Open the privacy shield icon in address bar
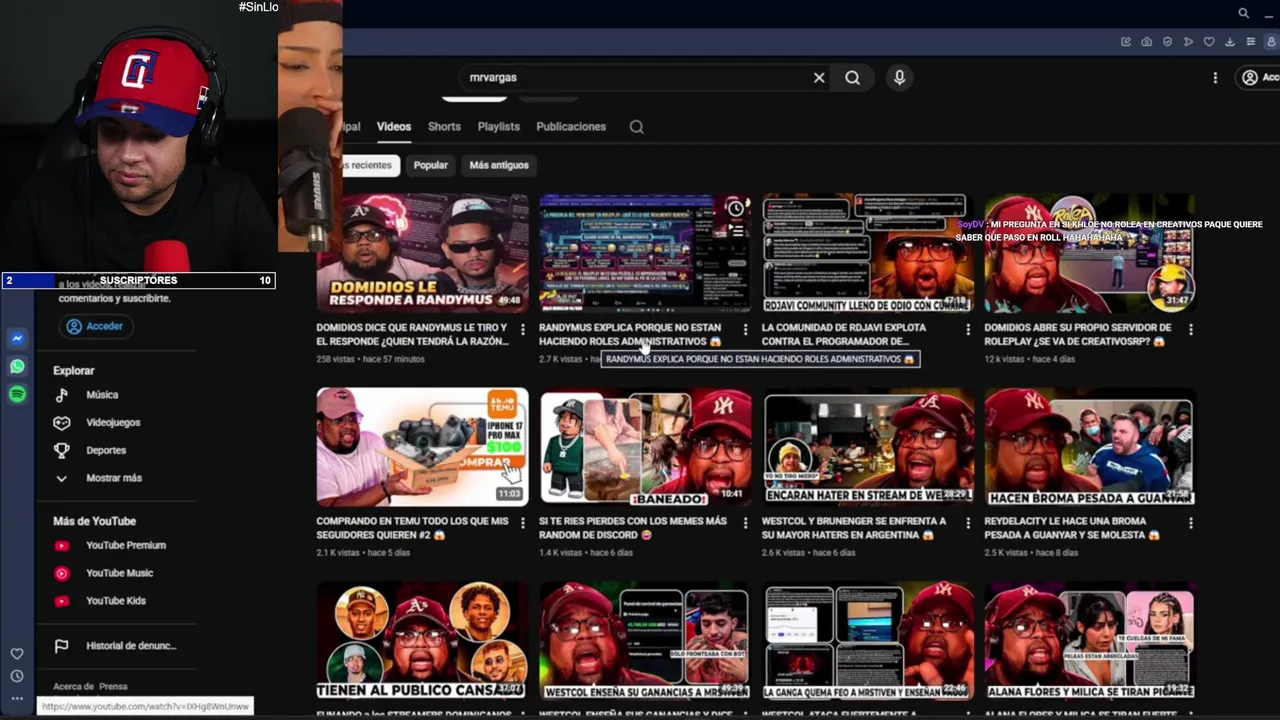 [x=1167, y=42]
